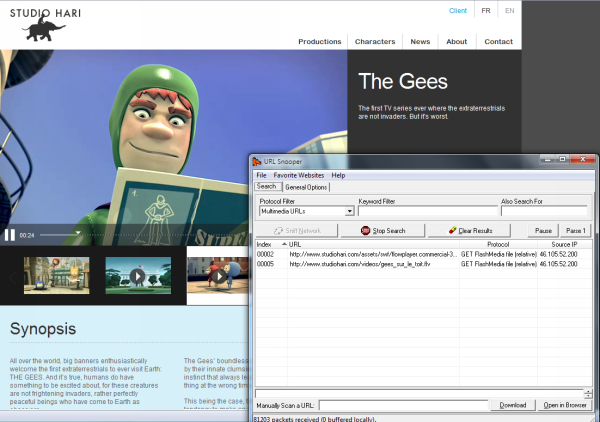The height and width of the screenshot is (422, 600).
Task: Switch site language to FR
Action: 486,11
